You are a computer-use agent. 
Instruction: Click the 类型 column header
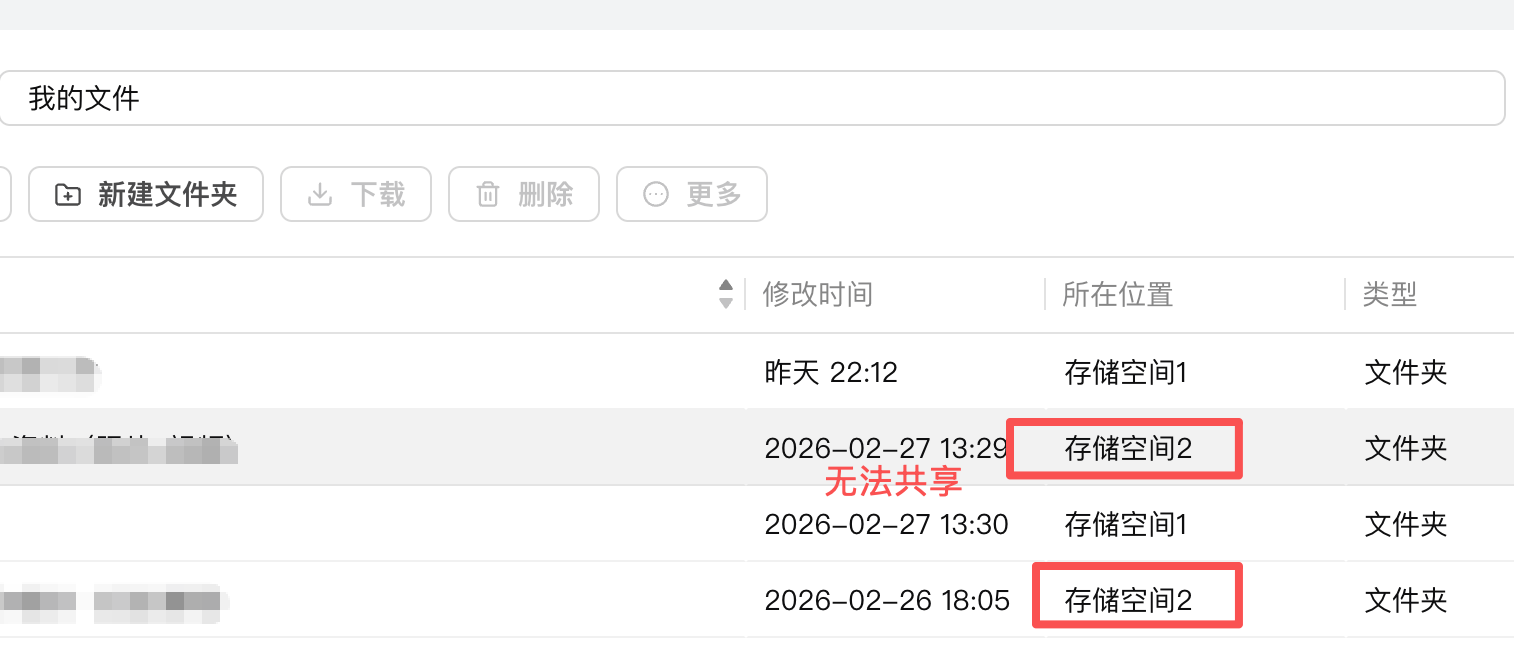1390,294
